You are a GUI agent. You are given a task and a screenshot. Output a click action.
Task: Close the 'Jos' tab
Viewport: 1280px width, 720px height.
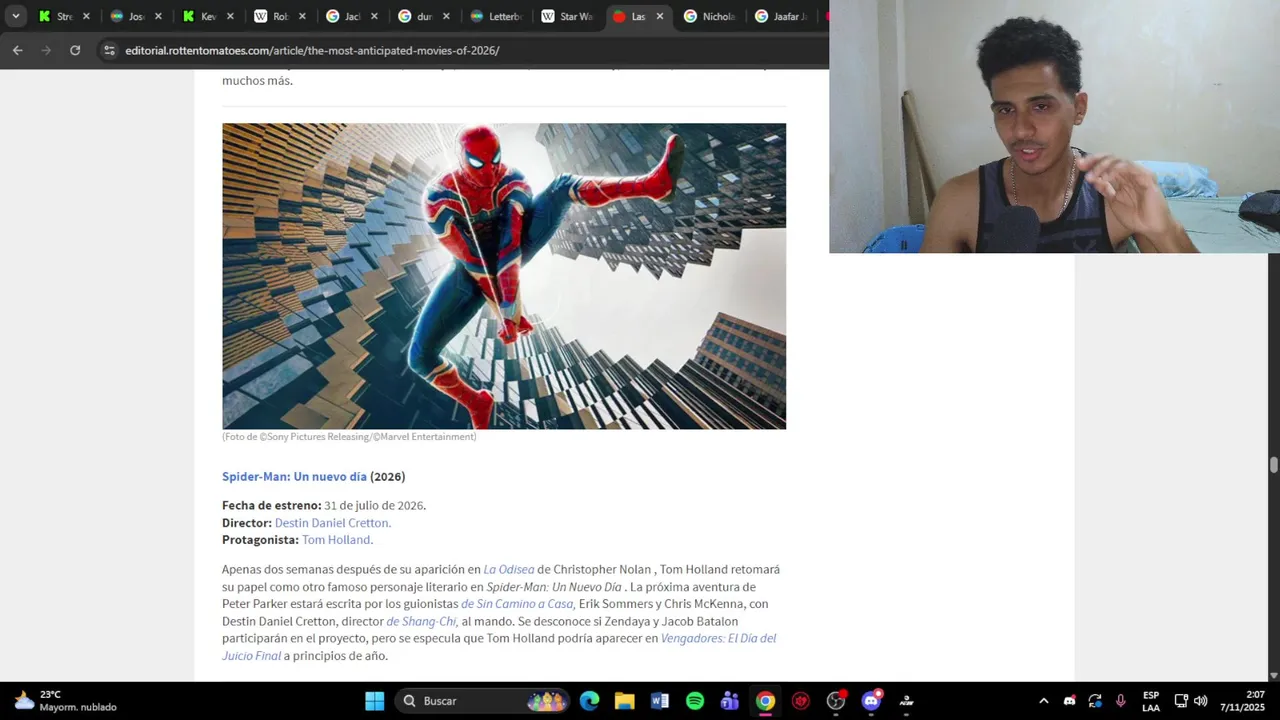click(158, 16)
